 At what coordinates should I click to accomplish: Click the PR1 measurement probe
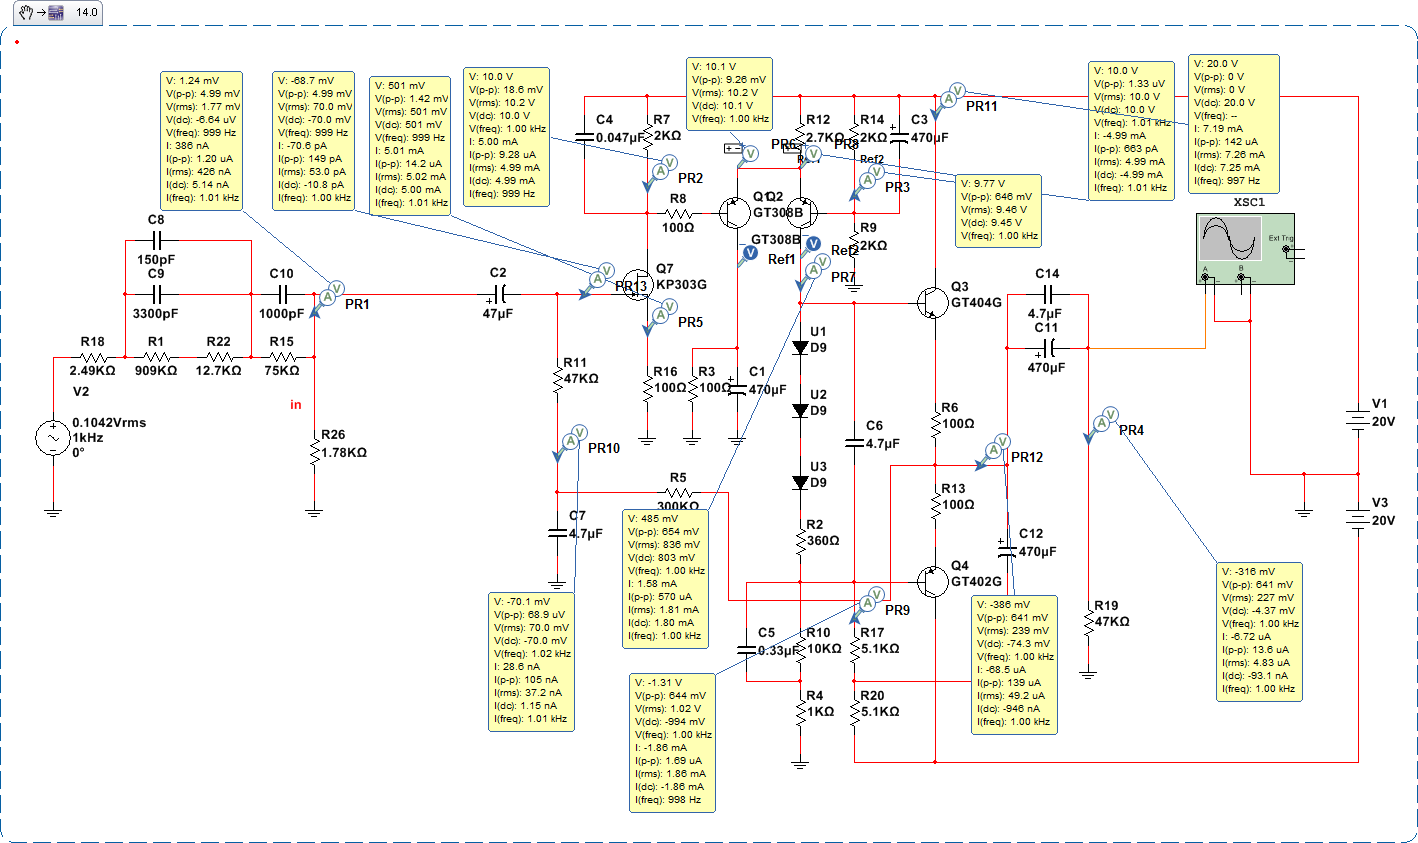click(326, 298)
